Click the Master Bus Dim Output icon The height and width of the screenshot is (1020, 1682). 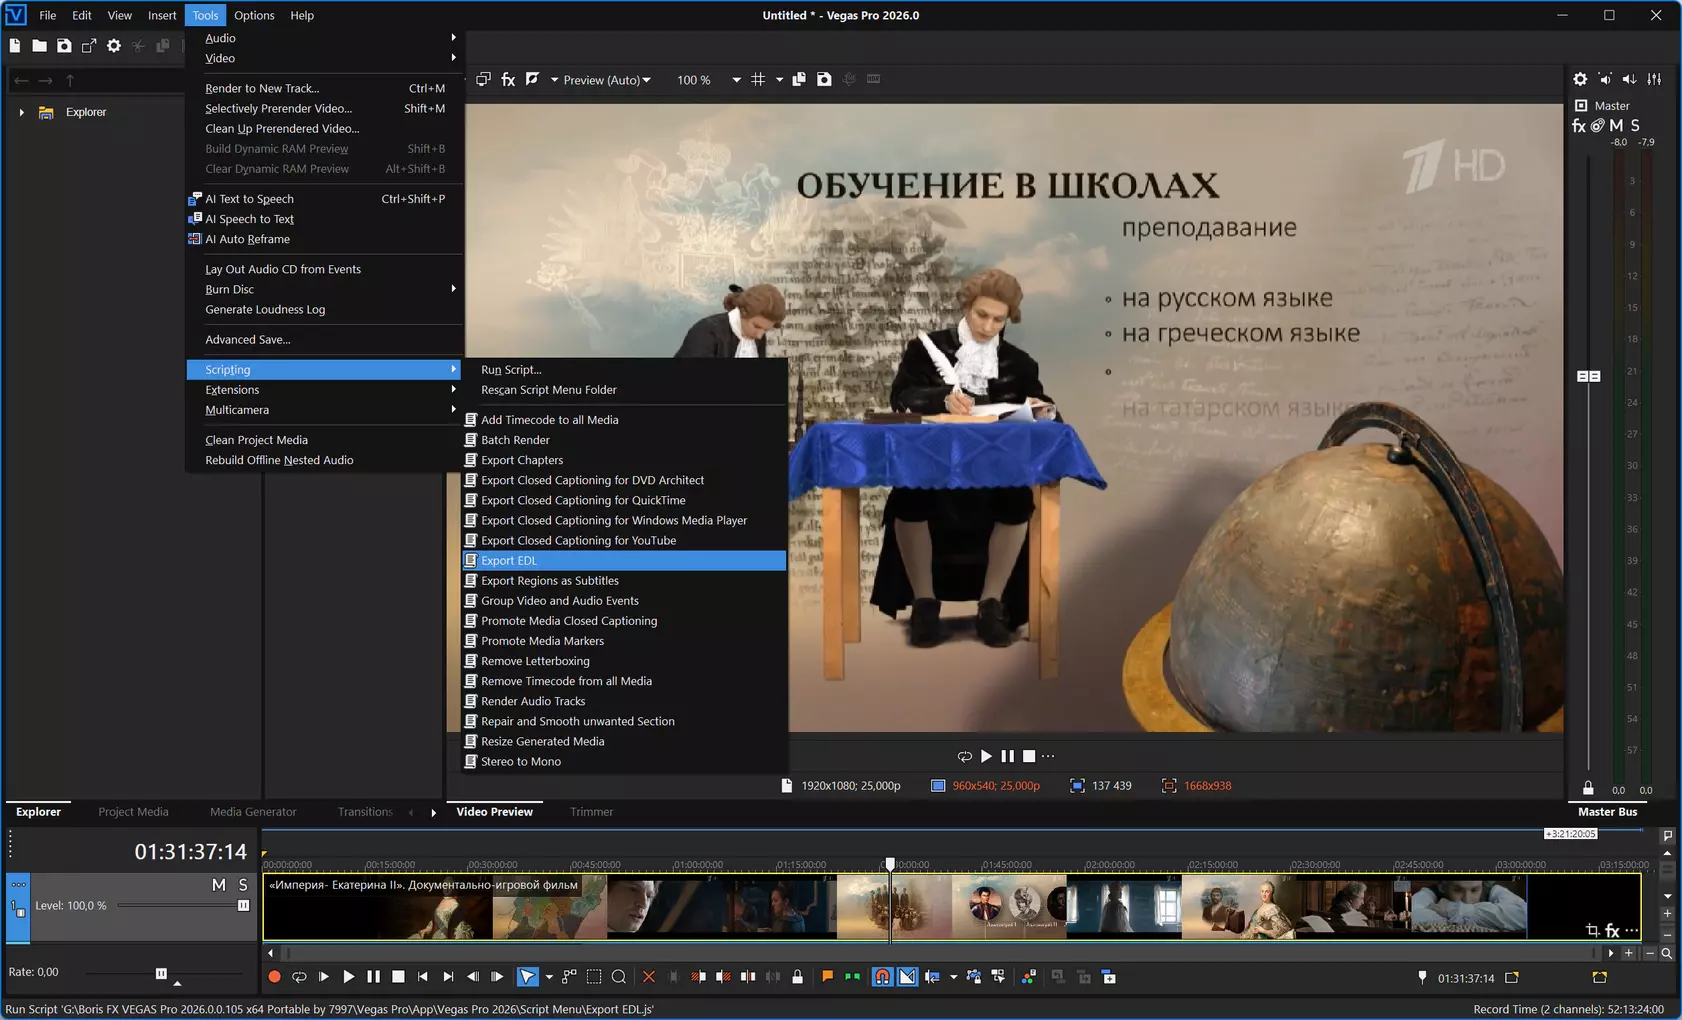(x=1630, y=79)
